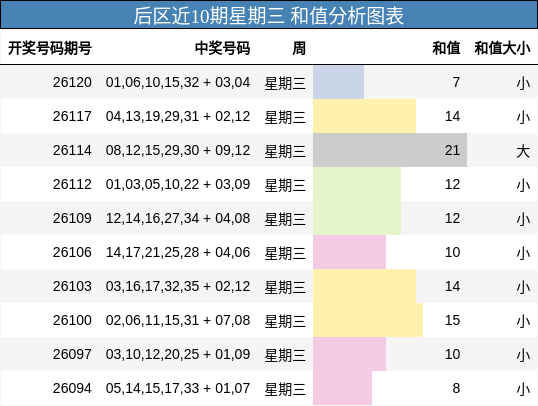Select issue number 26109

tap(72, 218)
